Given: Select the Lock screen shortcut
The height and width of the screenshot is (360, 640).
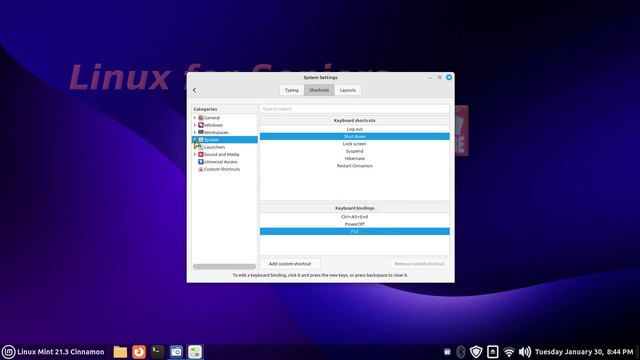Looking at the screenshot, I should tap(355, 144).
